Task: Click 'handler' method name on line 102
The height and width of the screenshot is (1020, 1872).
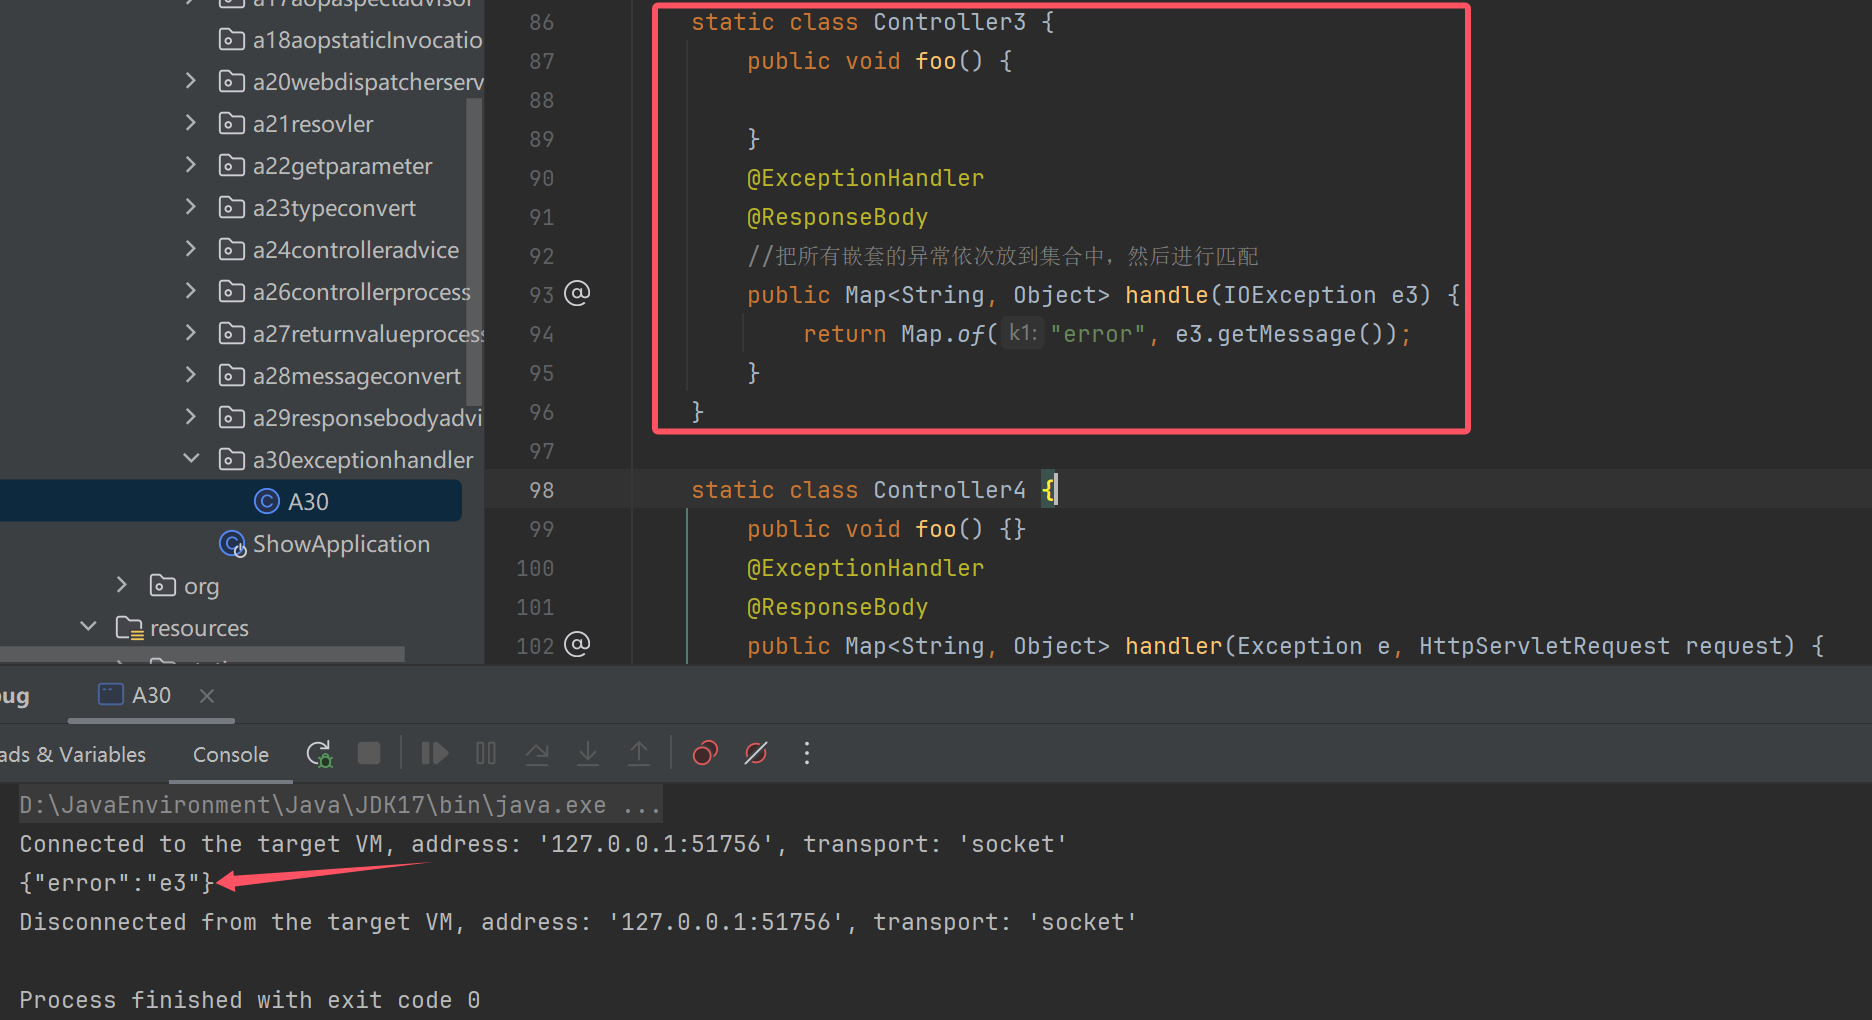Action: pos(1174,646)
